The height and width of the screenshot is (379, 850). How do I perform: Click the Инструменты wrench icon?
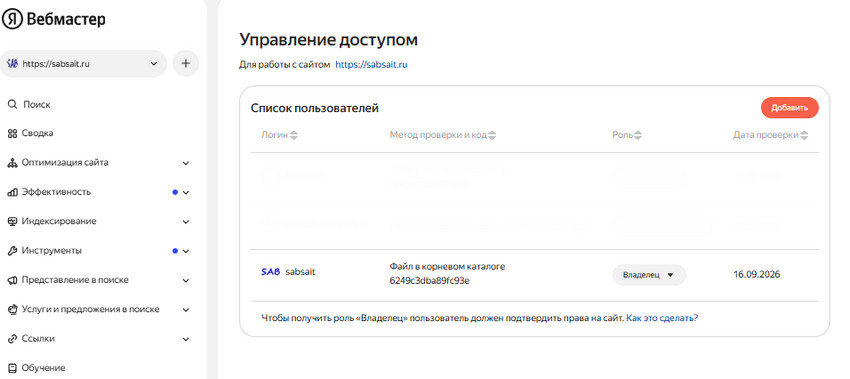click(12, 250)
